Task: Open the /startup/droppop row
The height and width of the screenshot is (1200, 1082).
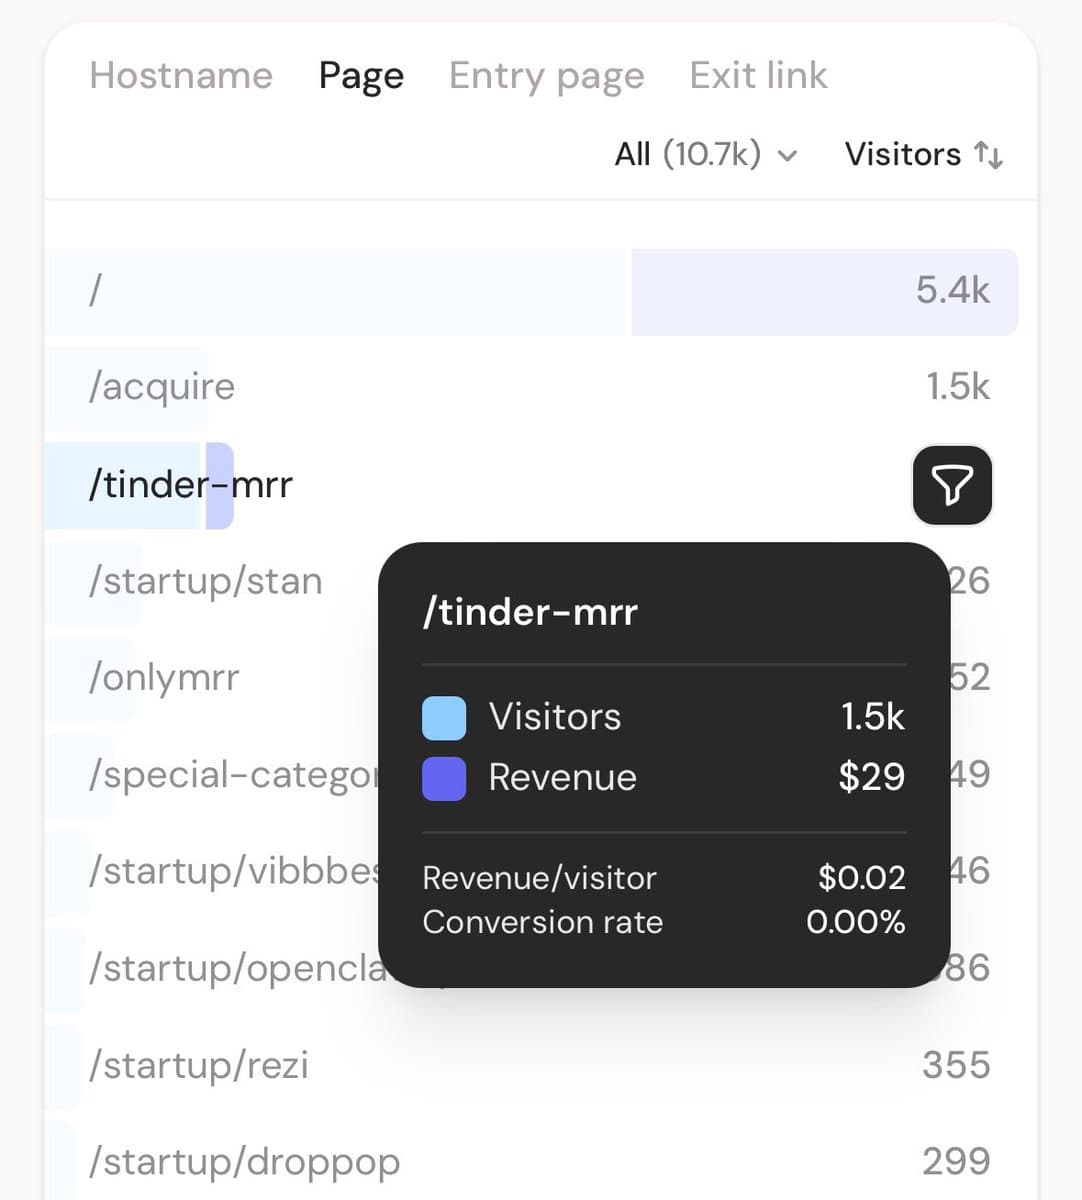Action: pos(532,1161)
